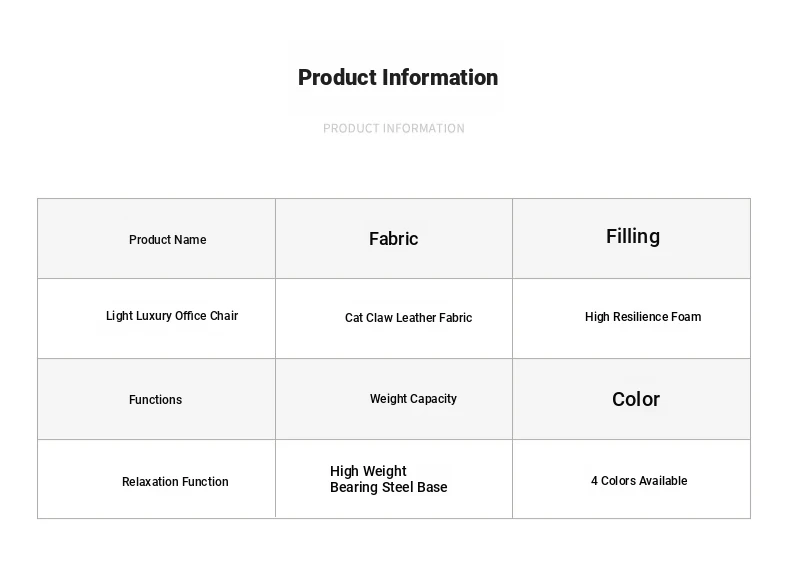Select the Color header cell
Viewport: 790px width, 566px height.
pos(632,399)
